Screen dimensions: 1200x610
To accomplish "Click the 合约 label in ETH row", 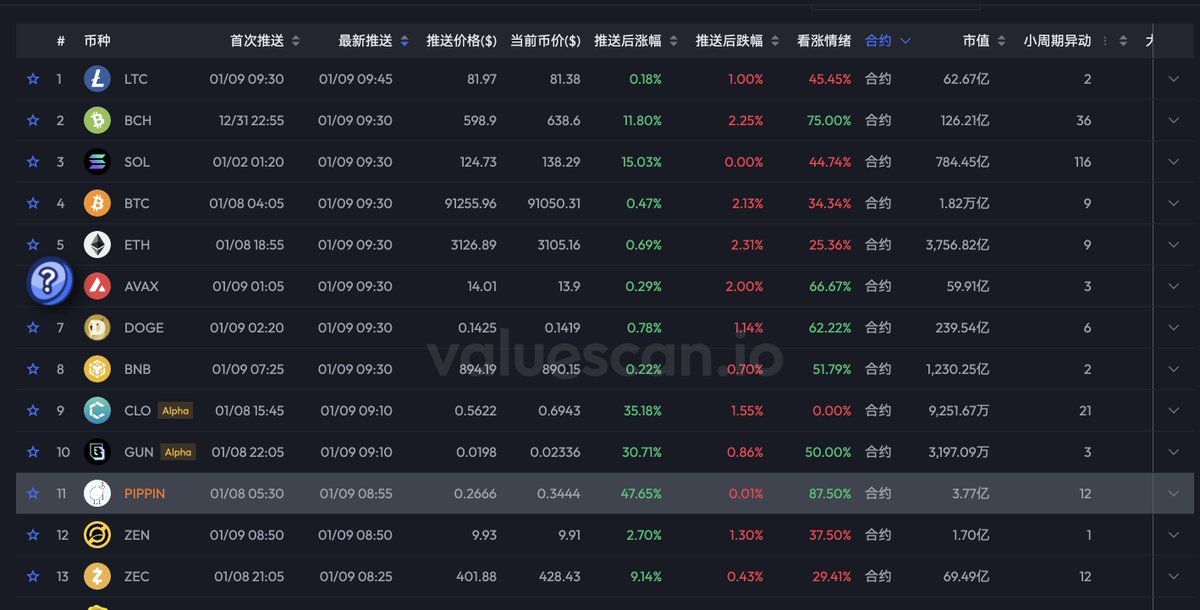I will click(878, 245).
